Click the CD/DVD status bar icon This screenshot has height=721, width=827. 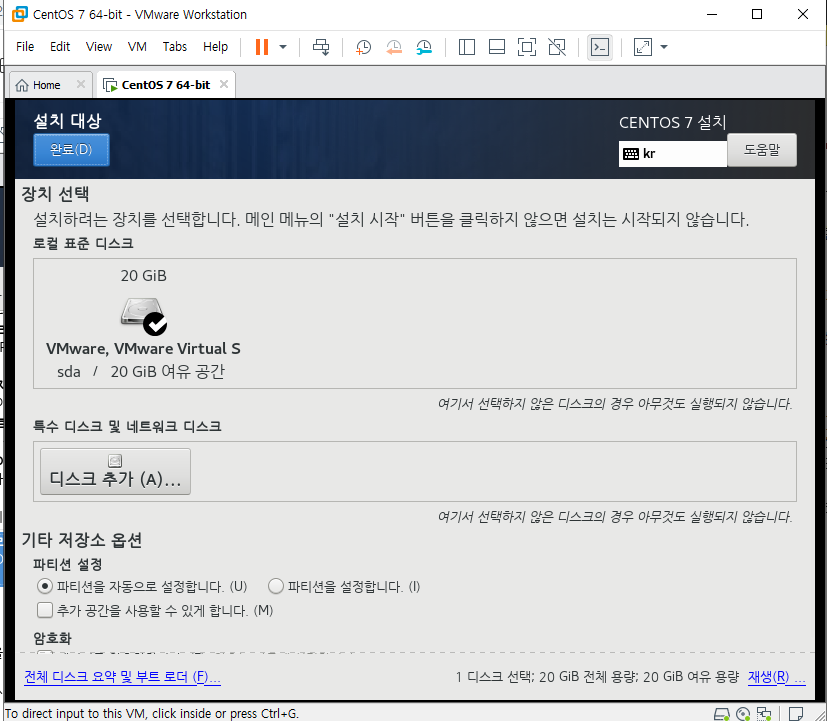pos(743,715)
